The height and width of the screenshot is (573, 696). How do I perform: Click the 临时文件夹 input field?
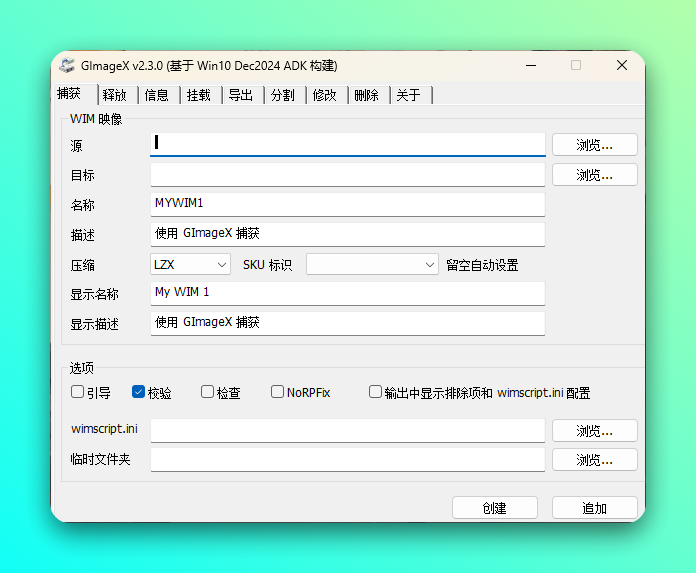click(x=348, y=459)
